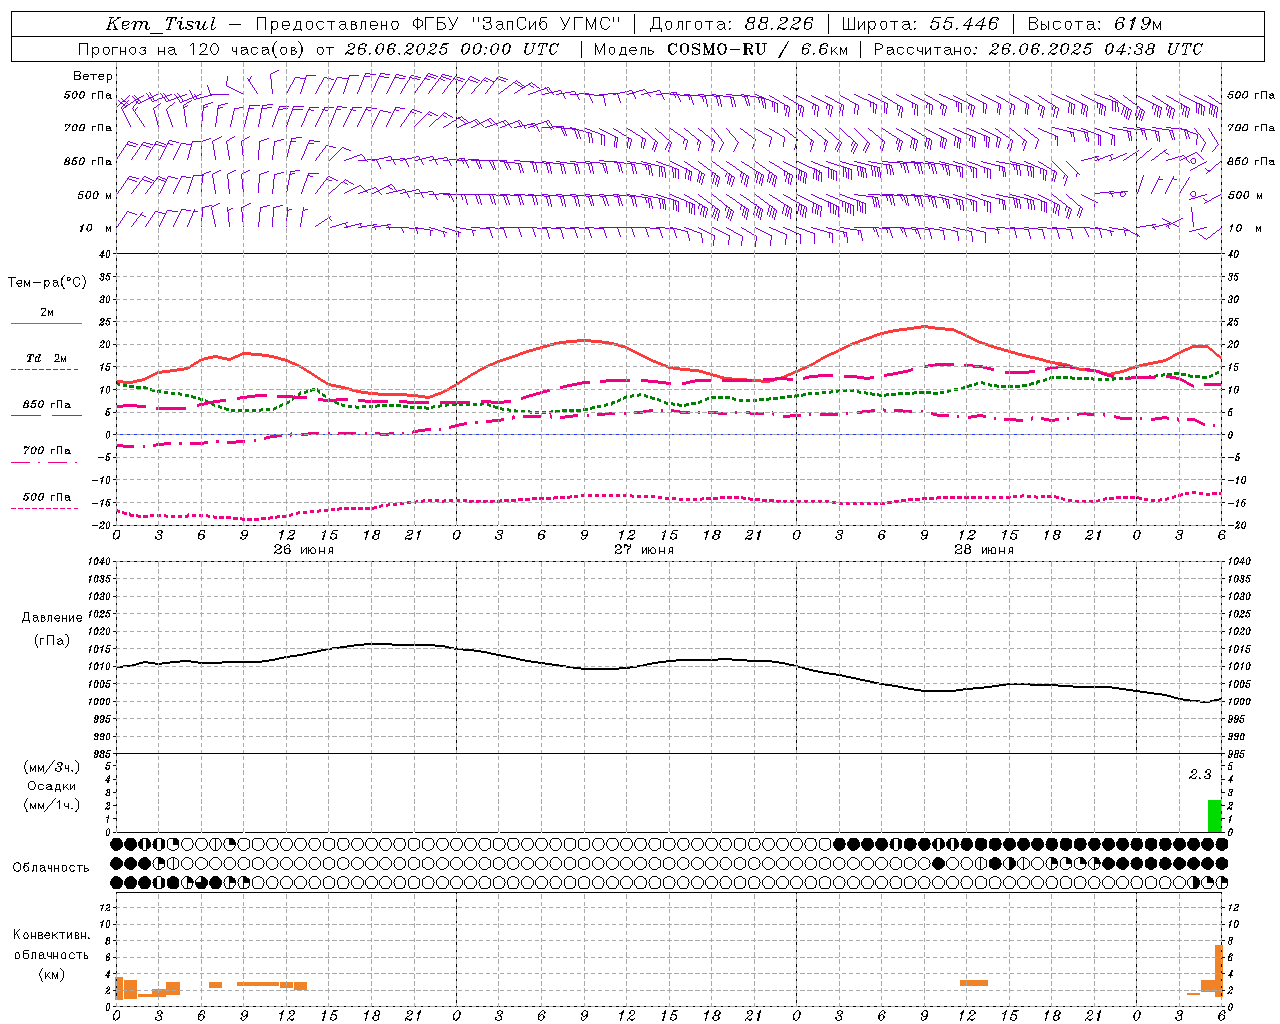Click the 28 июня date label
The height and width of the screenshot is (1024, 1280).
983,550
